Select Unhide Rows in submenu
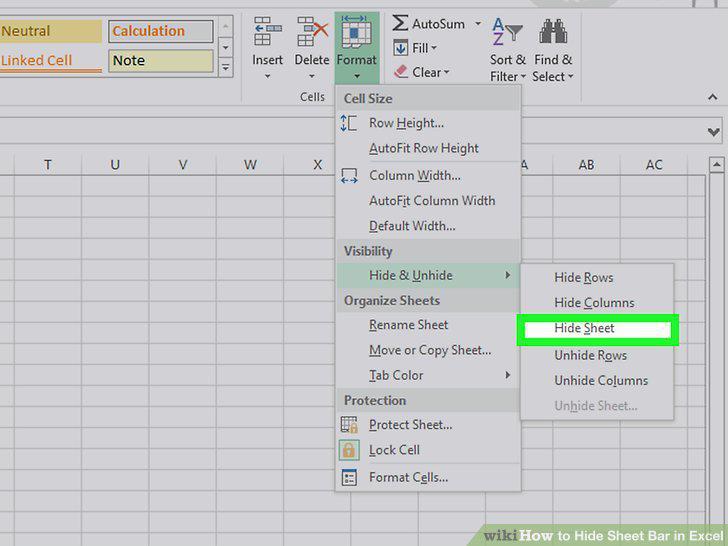This screenshot has height=546, width=728. tap(597, 356)
